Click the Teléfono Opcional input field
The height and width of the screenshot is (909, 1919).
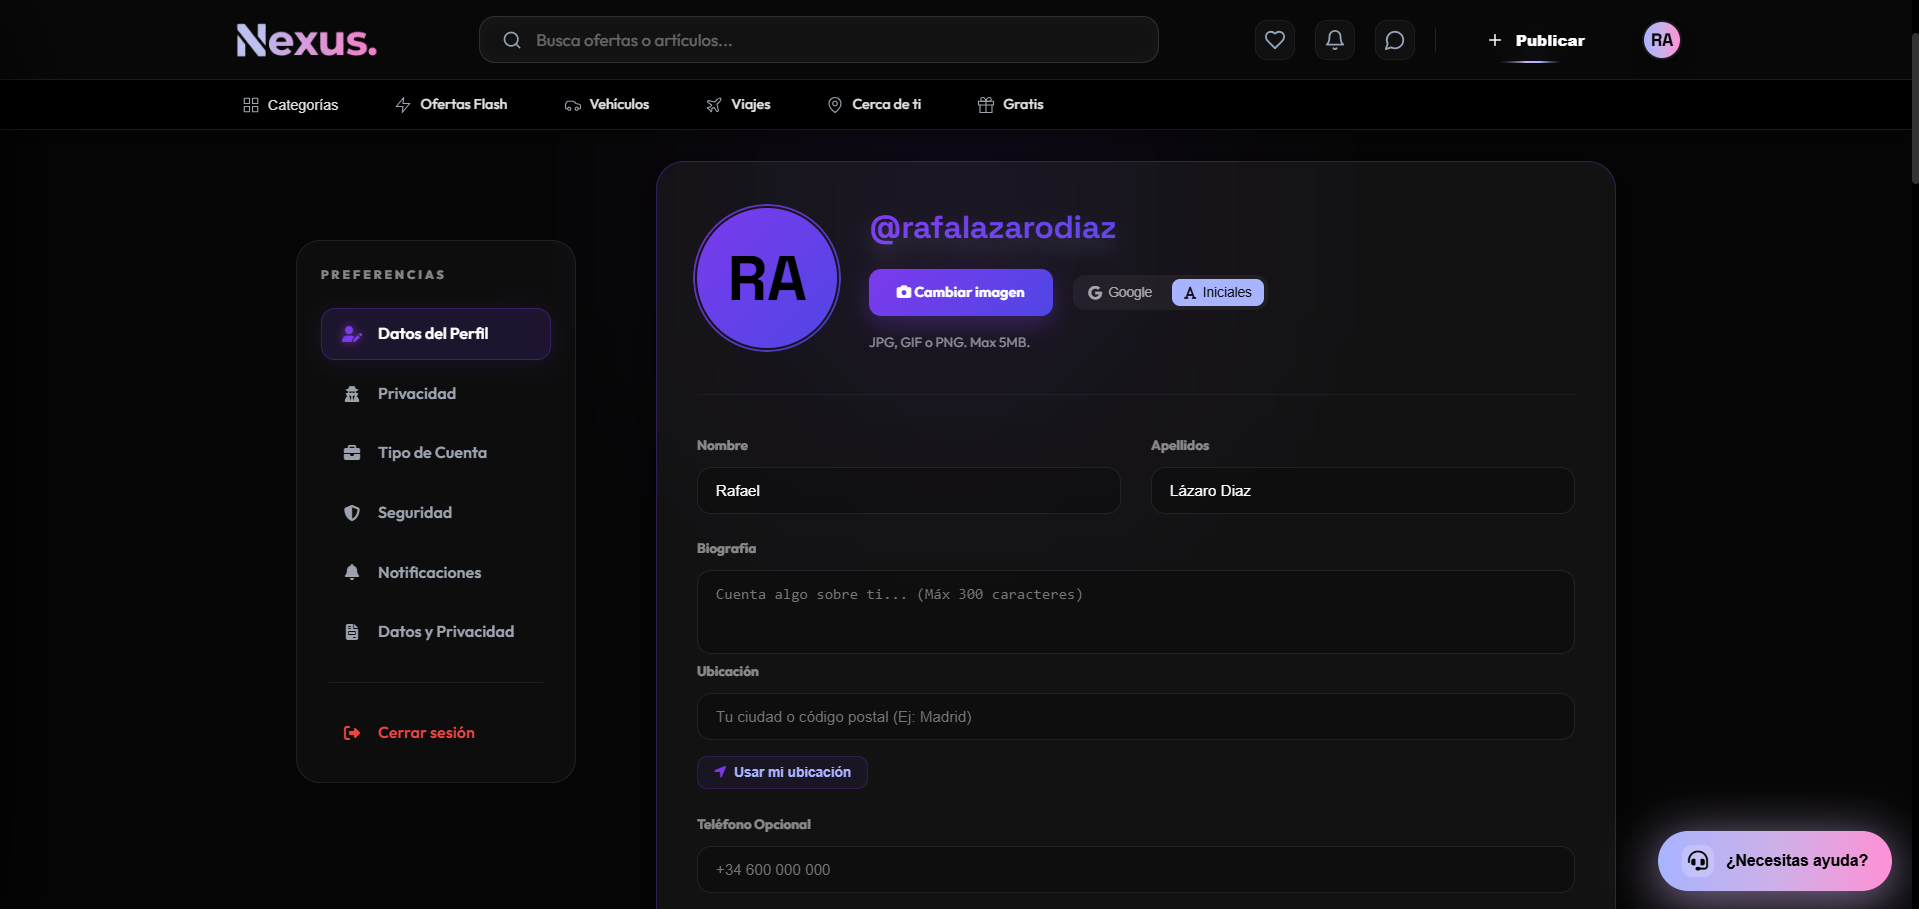[1136, 870]
